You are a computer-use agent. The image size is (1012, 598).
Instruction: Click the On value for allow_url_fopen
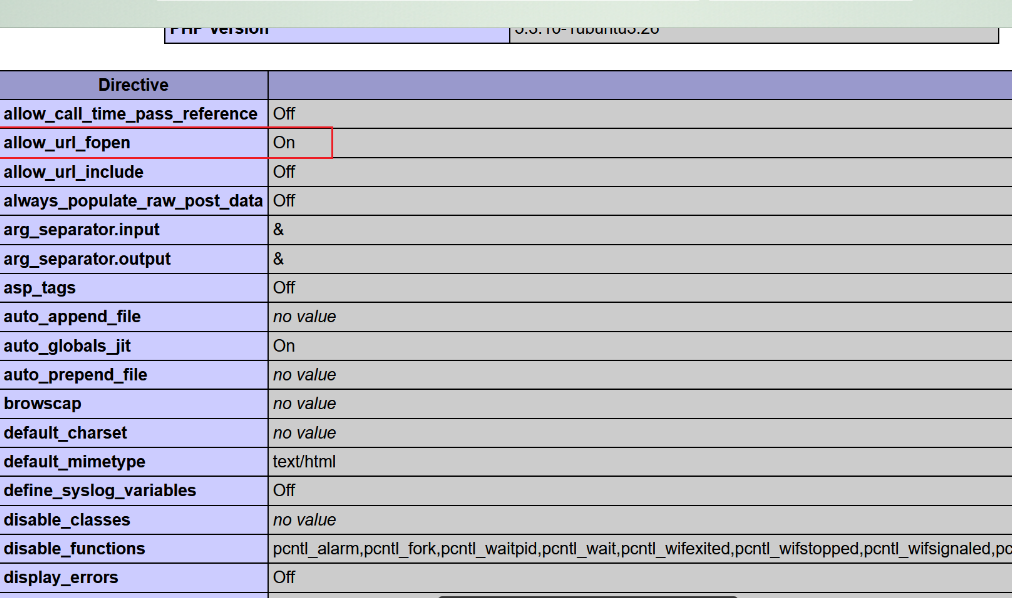coord(284,143)
